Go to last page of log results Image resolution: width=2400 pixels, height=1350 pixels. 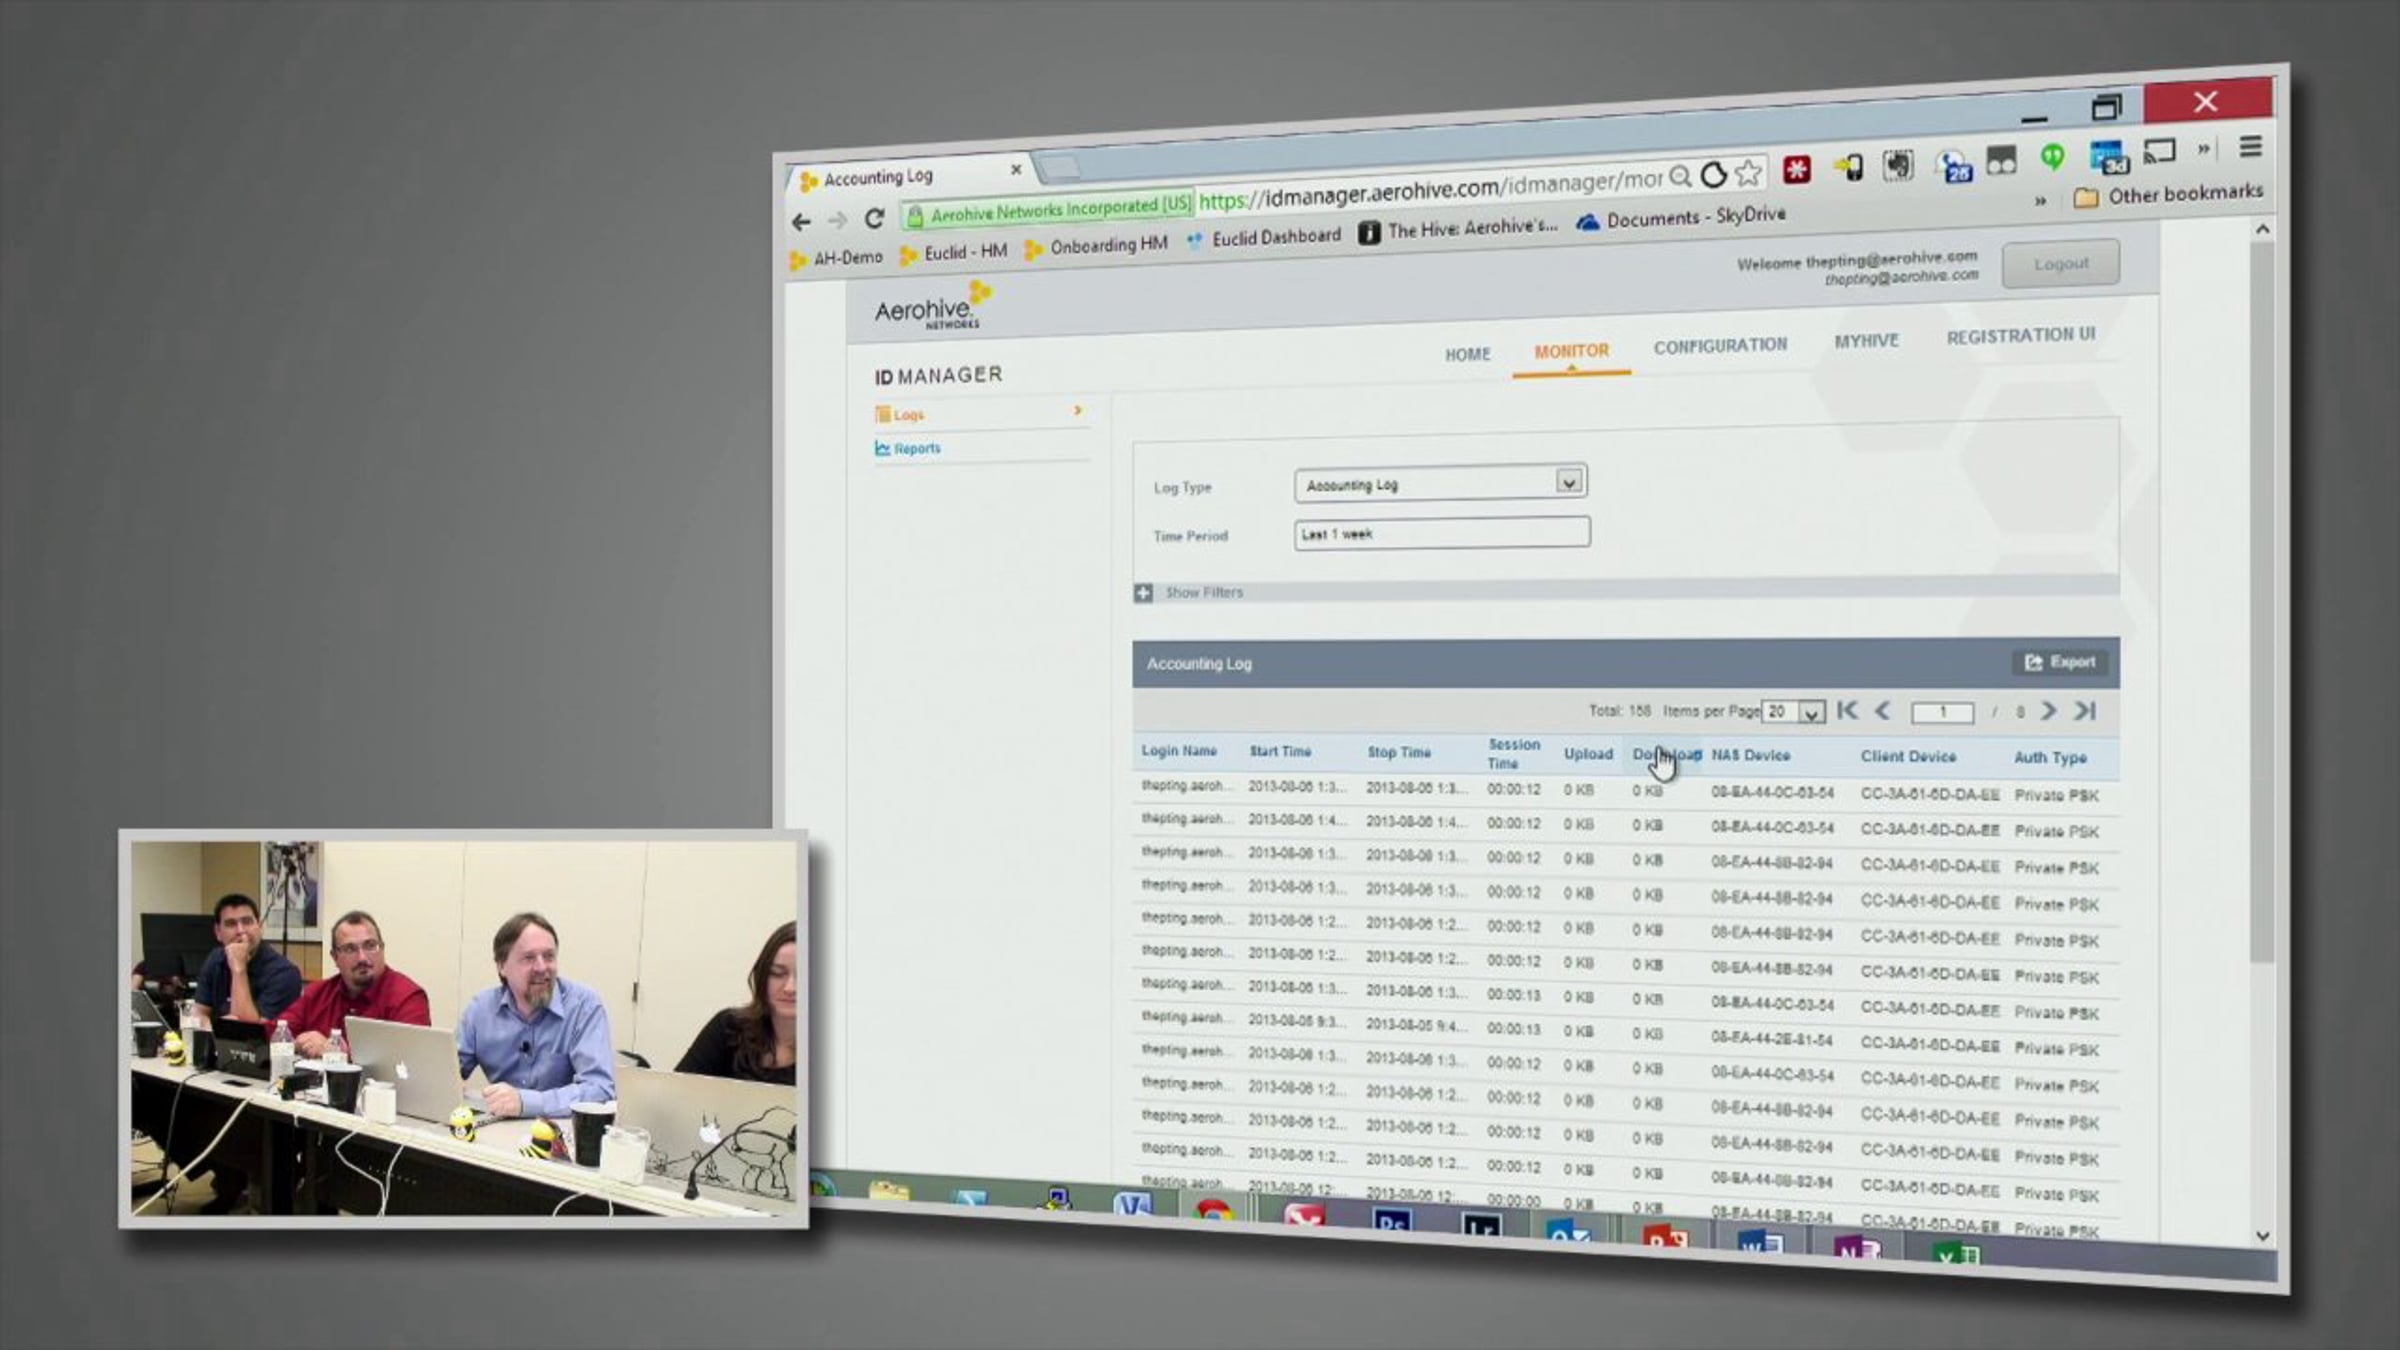(2085, 710)
